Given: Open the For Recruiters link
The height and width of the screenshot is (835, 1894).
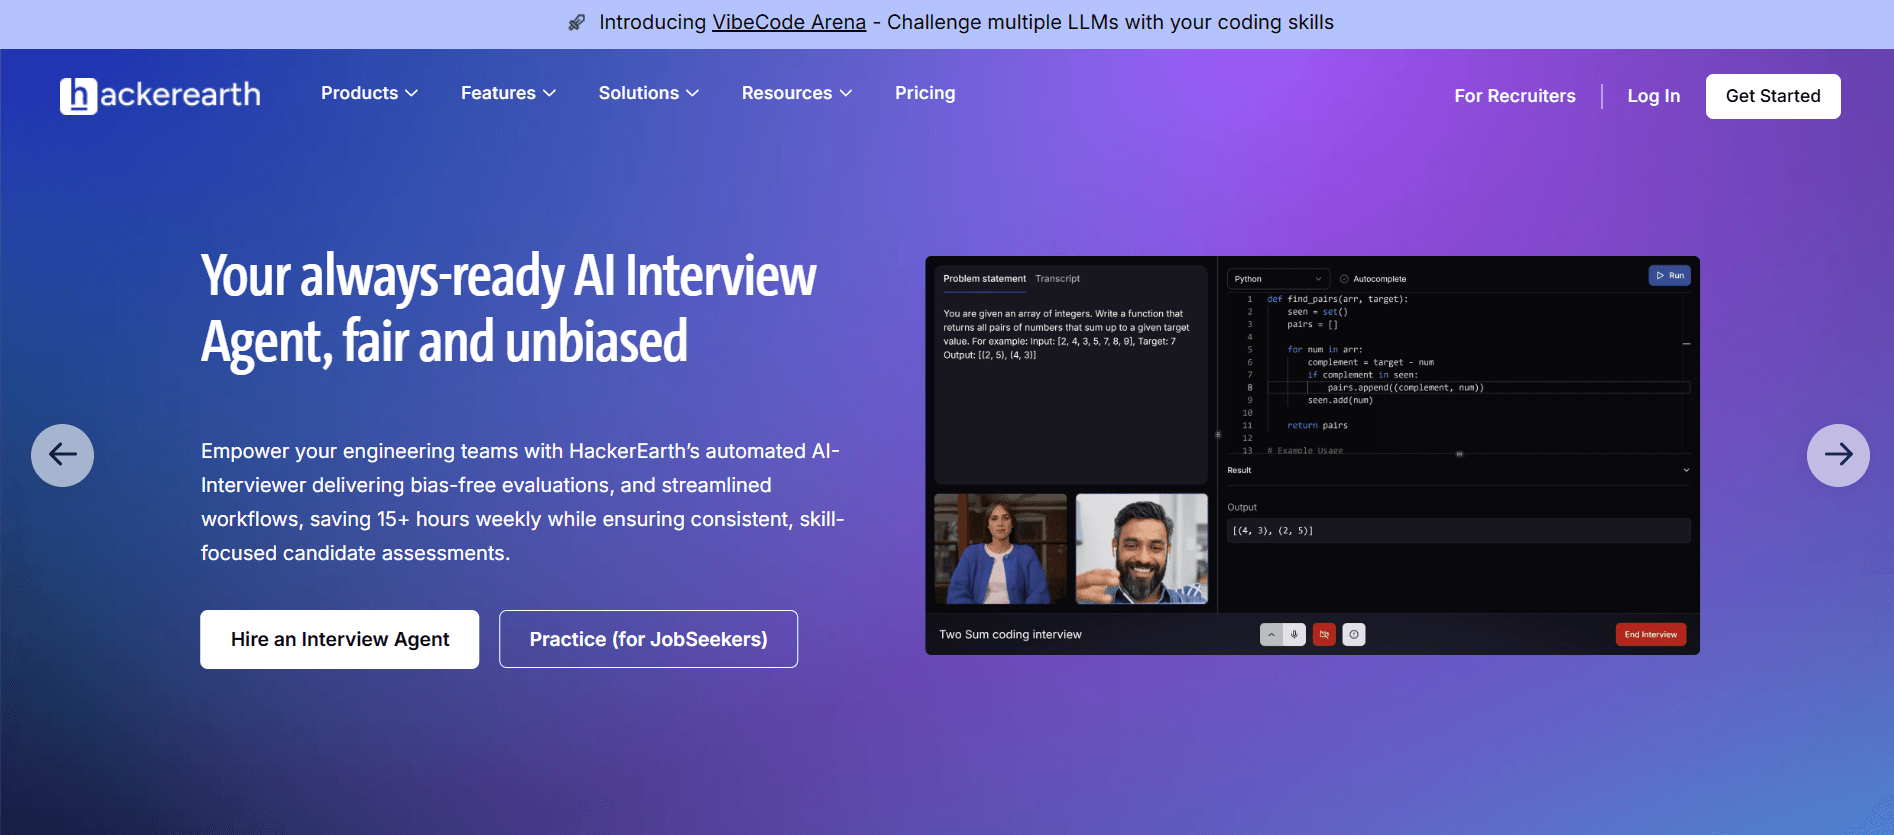Looking at the screenshot, I should pos(1515,96).
